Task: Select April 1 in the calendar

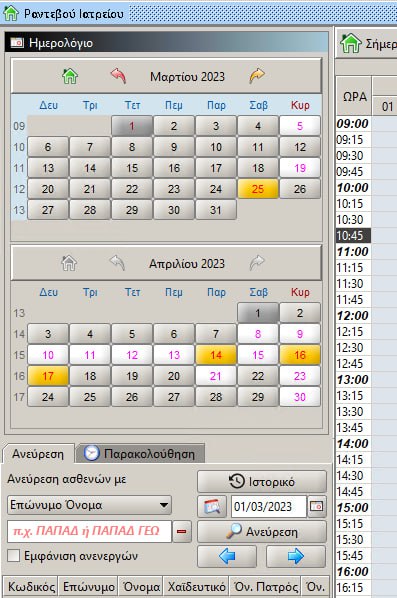Action: pyautogui.click(x=258, y=313)
